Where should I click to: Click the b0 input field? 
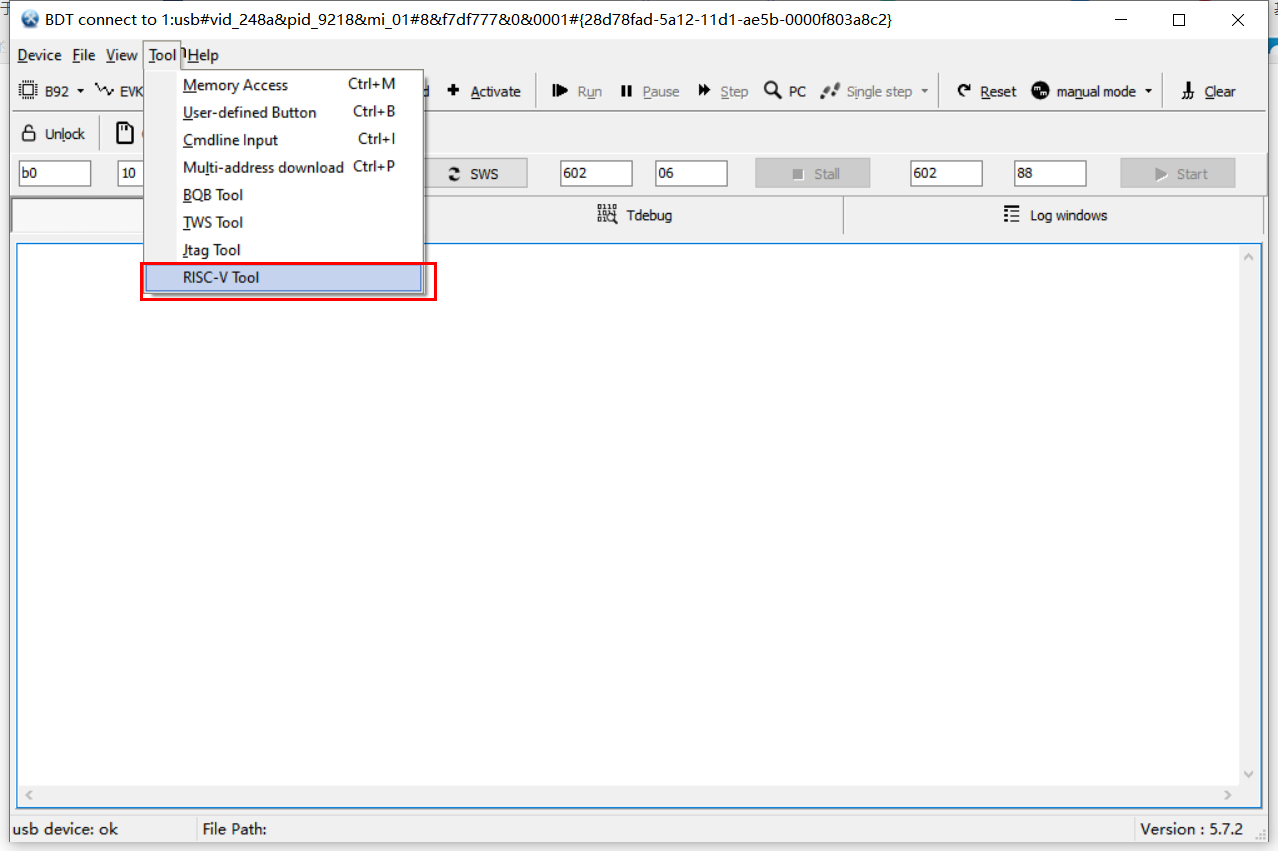(54, 174)
